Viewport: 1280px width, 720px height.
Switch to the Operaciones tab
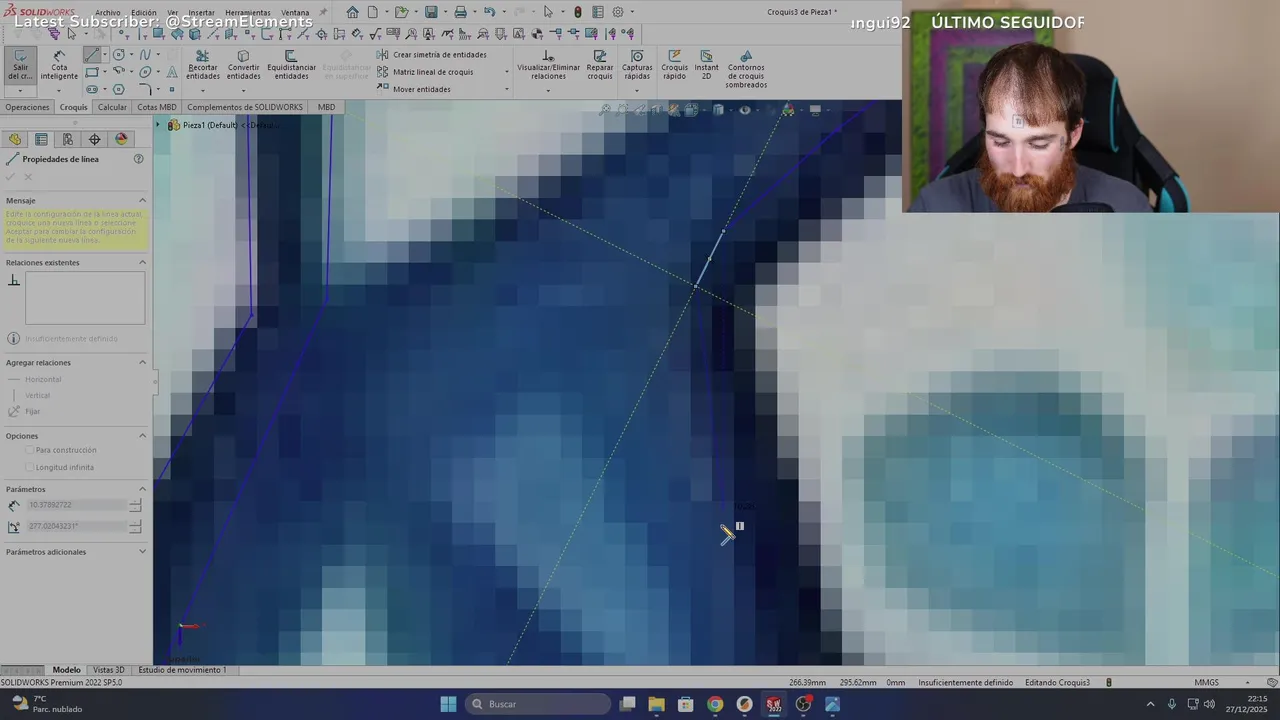[27, 107]
